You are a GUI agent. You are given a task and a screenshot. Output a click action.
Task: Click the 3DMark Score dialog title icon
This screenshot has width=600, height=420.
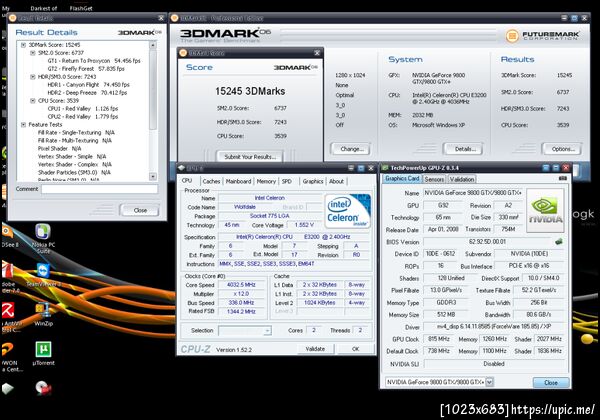(183, 53)
